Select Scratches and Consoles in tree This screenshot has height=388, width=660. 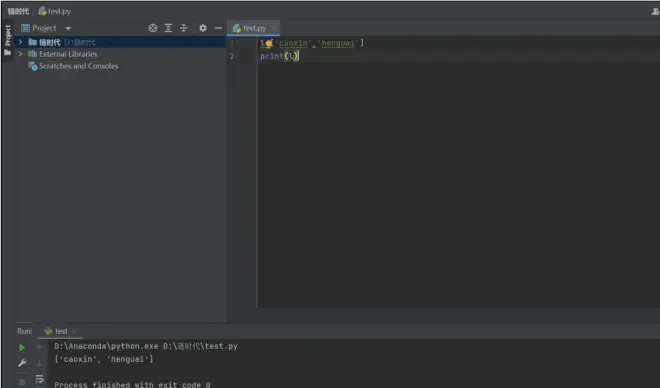click(x=78, y=66)
